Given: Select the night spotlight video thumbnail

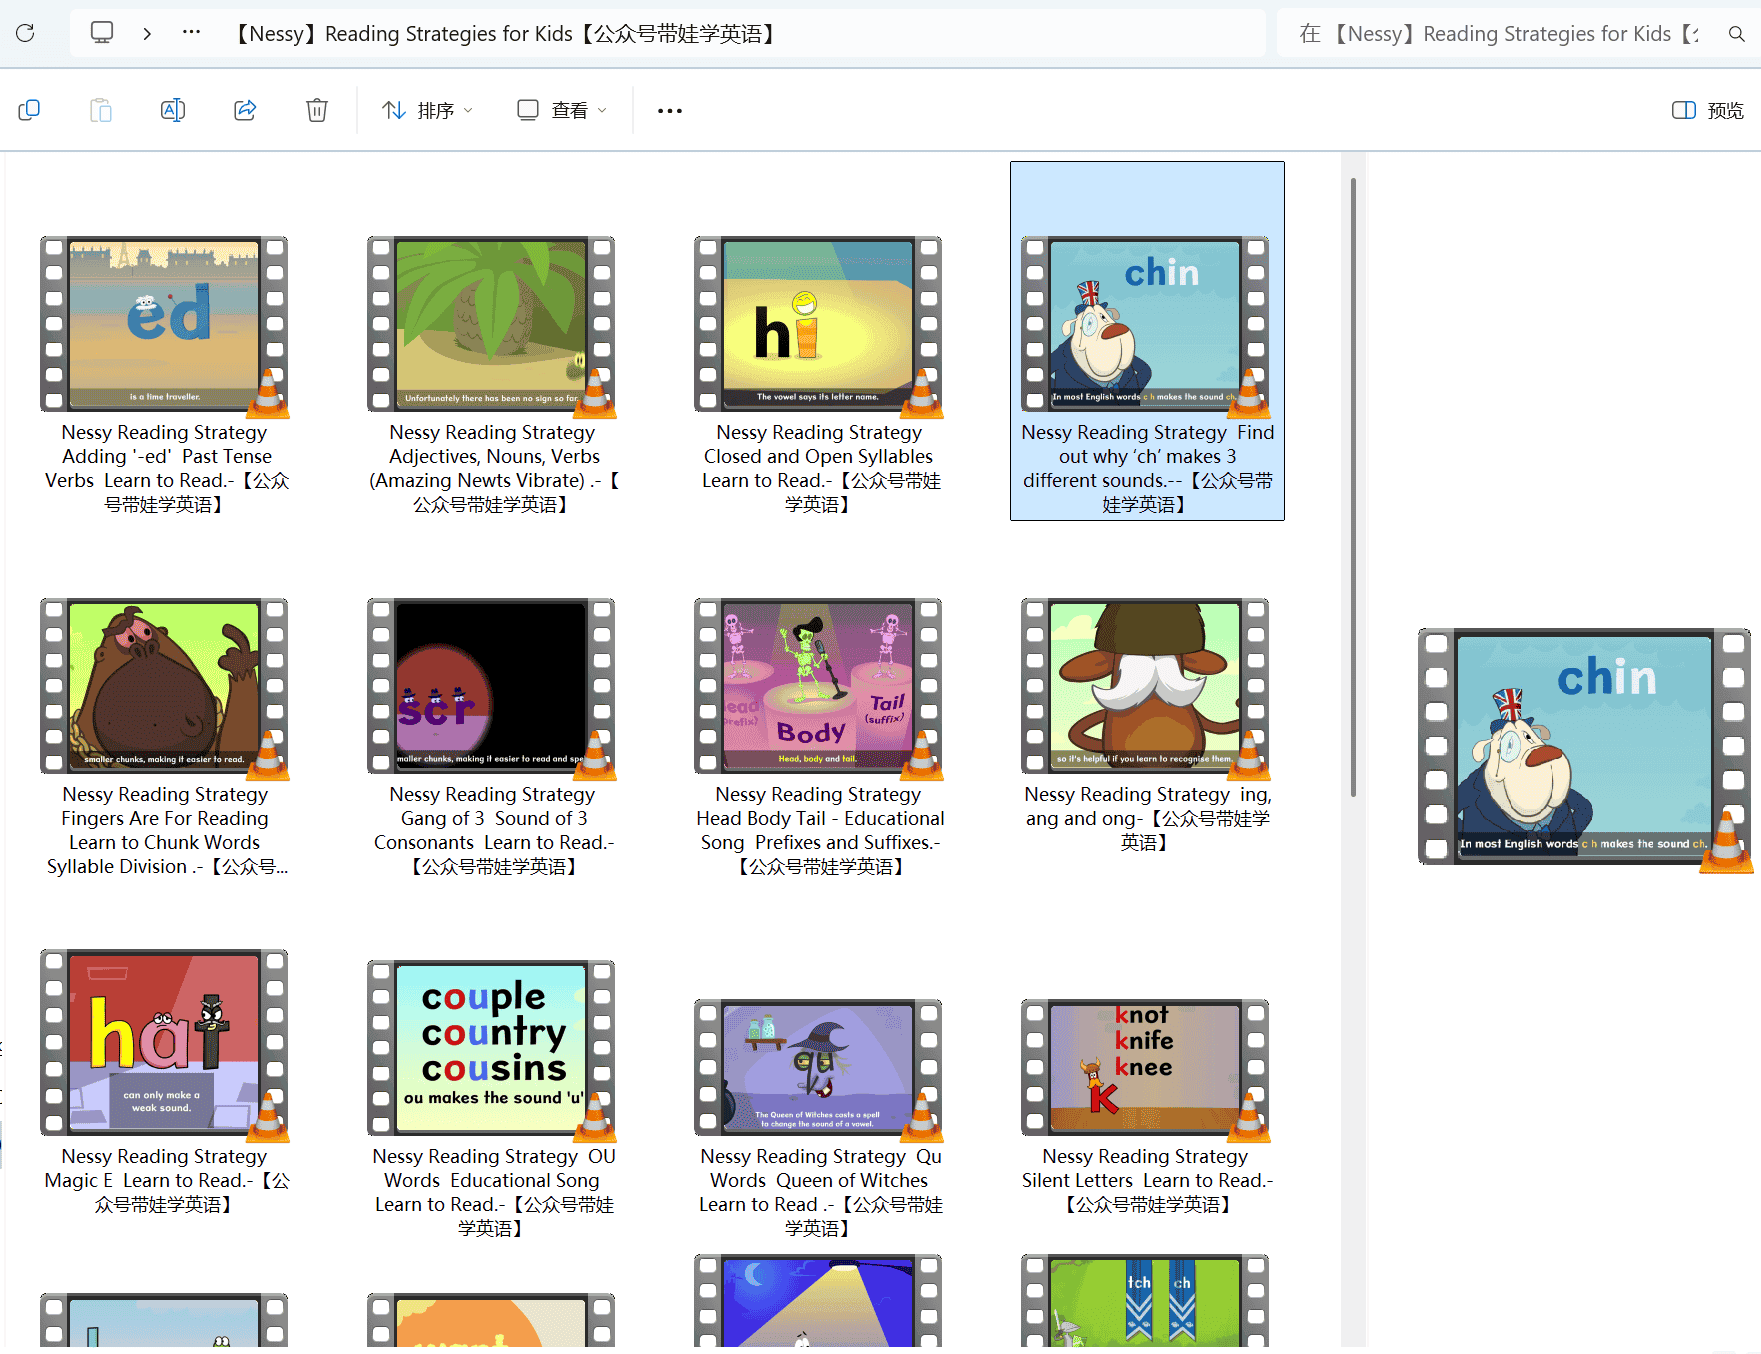Looking at the screenshot, I should (819, 1300).
